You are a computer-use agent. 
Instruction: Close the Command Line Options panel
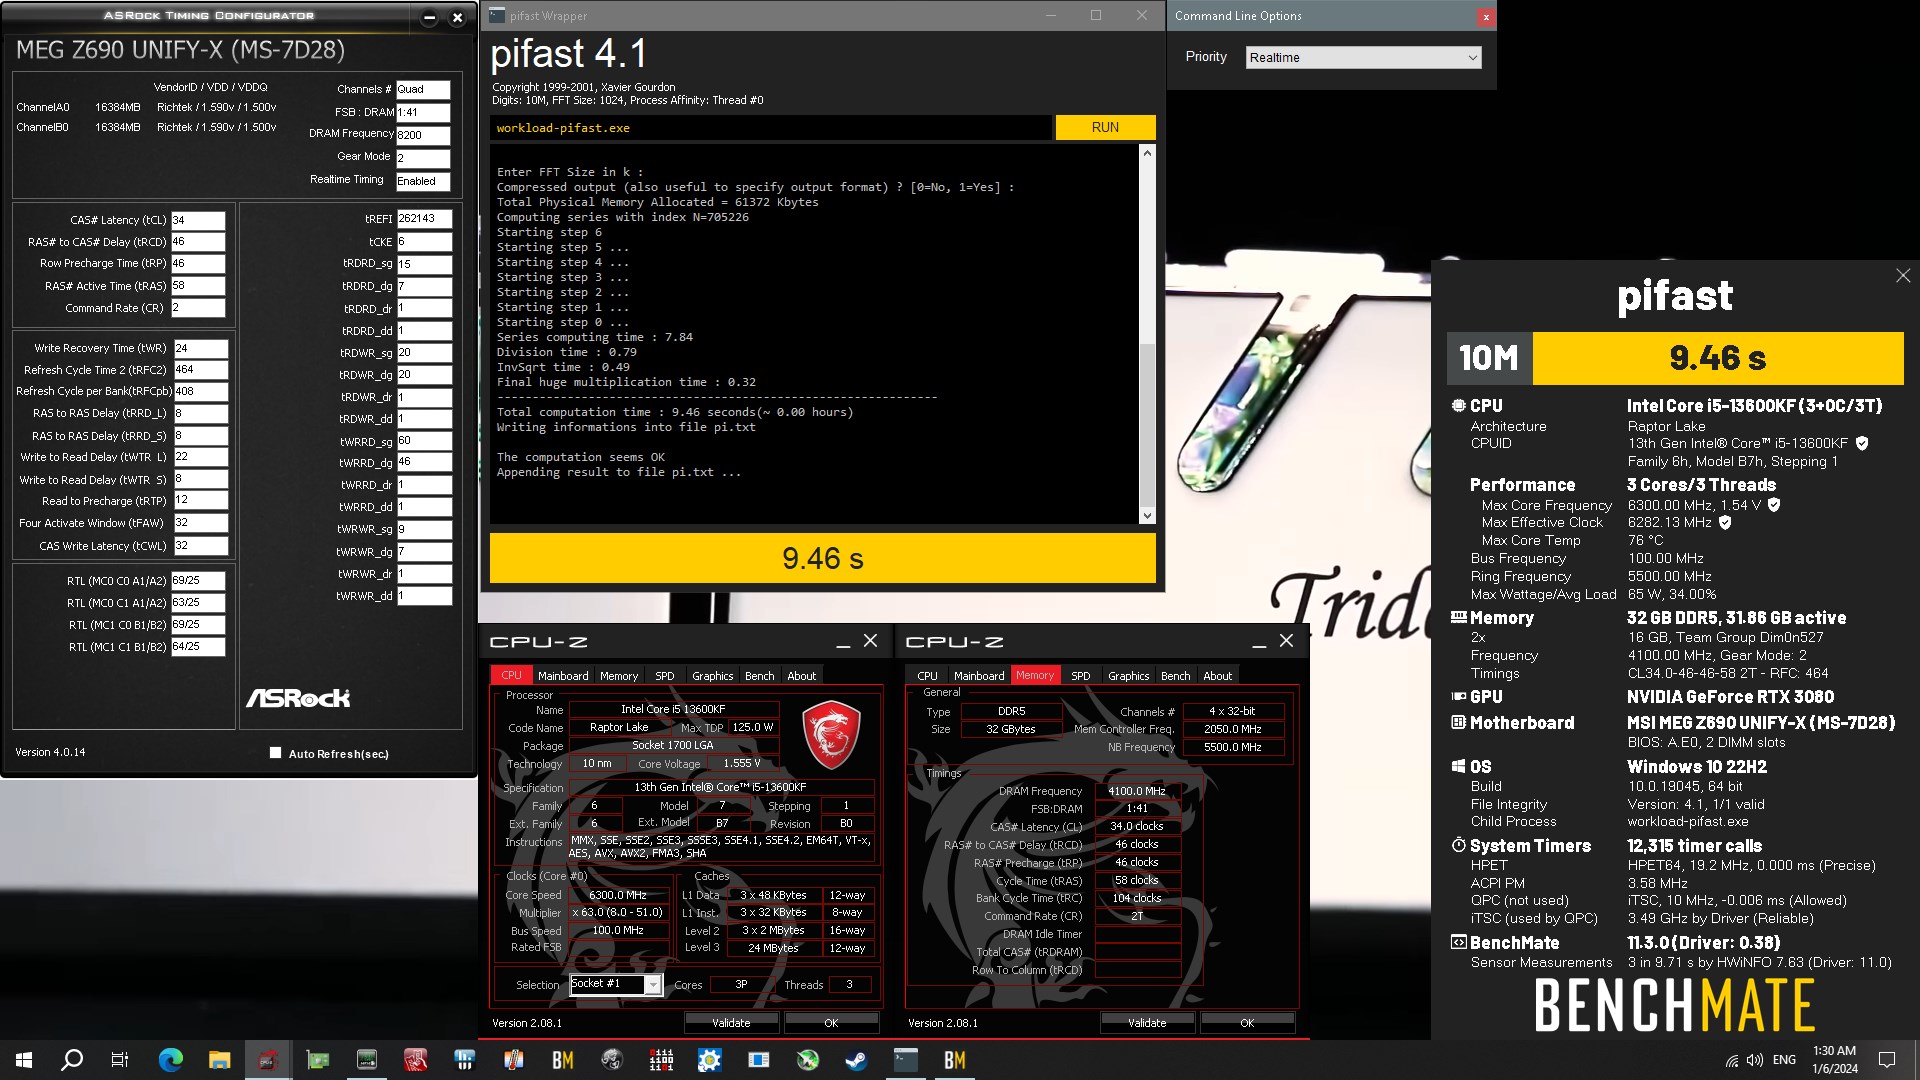point(1486,16)
